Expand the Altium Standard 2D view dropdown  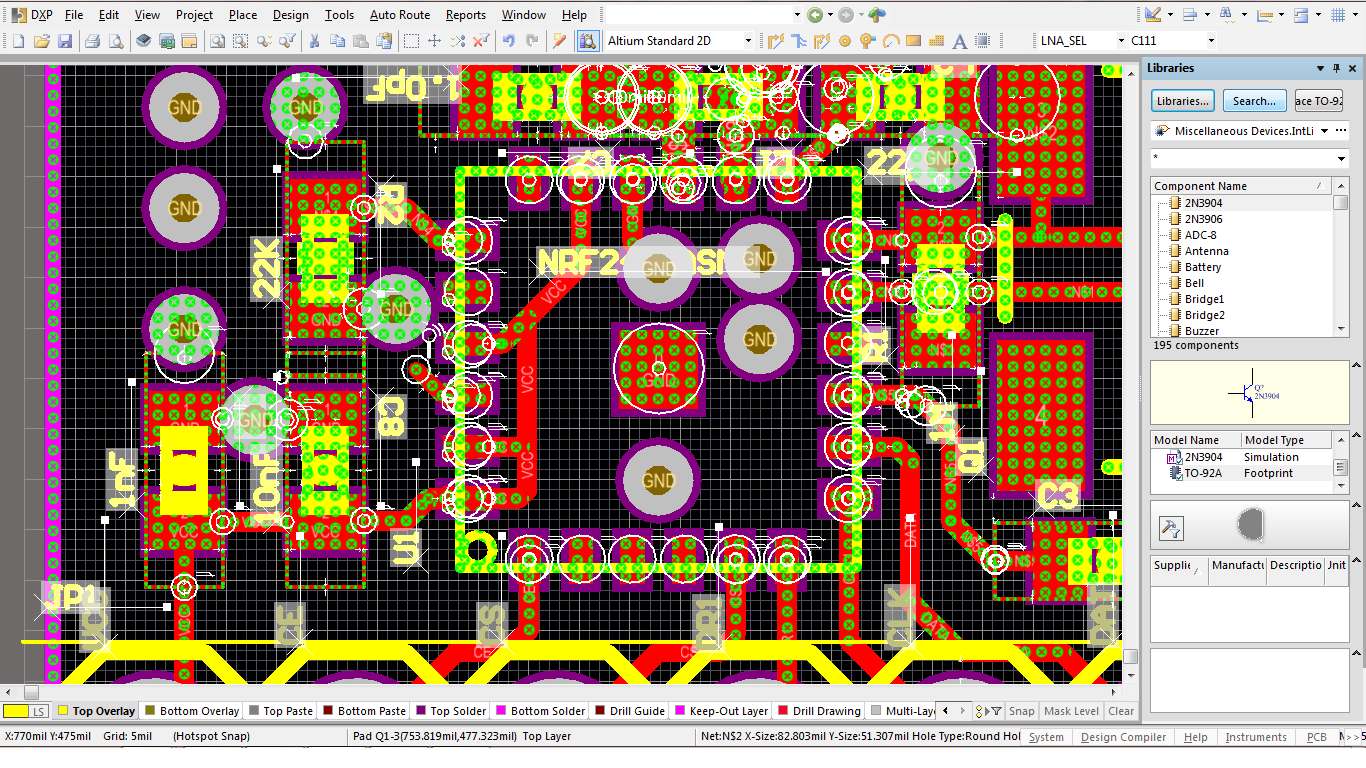tap(748, 41)
